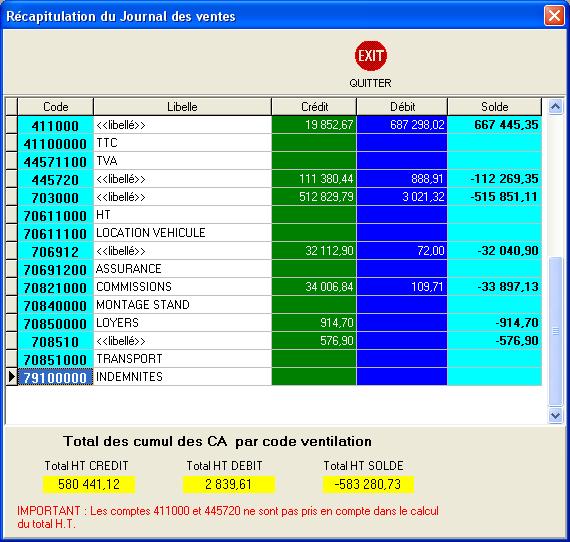Select the row selector for code 411000
570x542 pixels.
[11, 125]
